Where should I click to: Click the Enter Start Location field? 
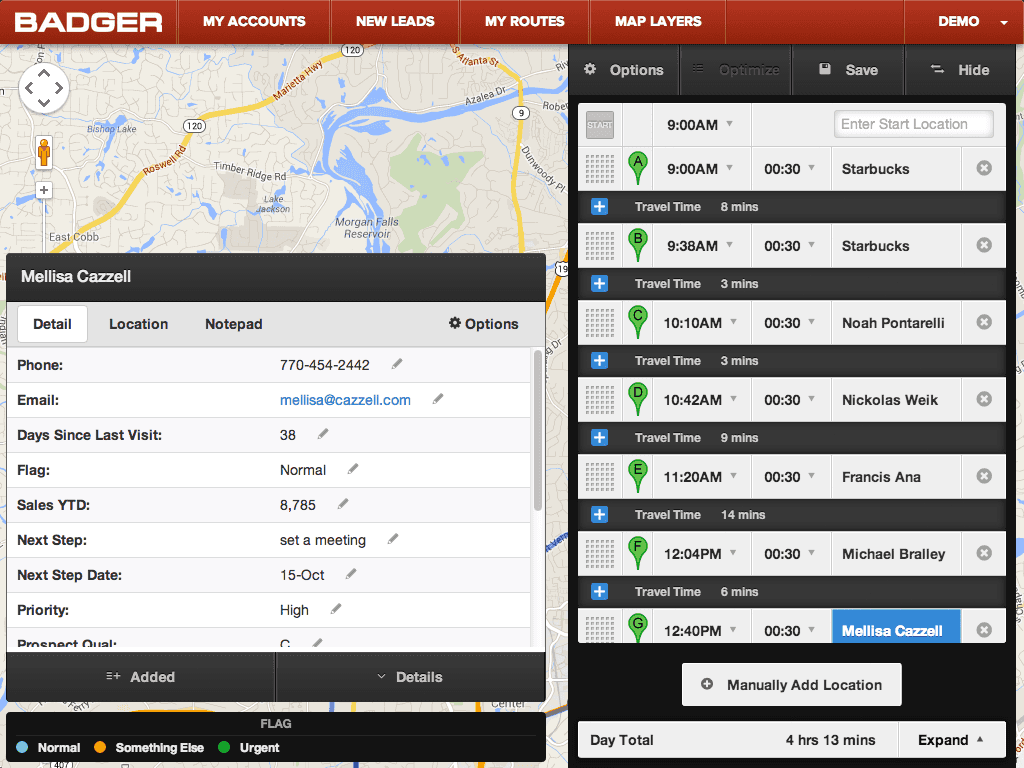914,124
